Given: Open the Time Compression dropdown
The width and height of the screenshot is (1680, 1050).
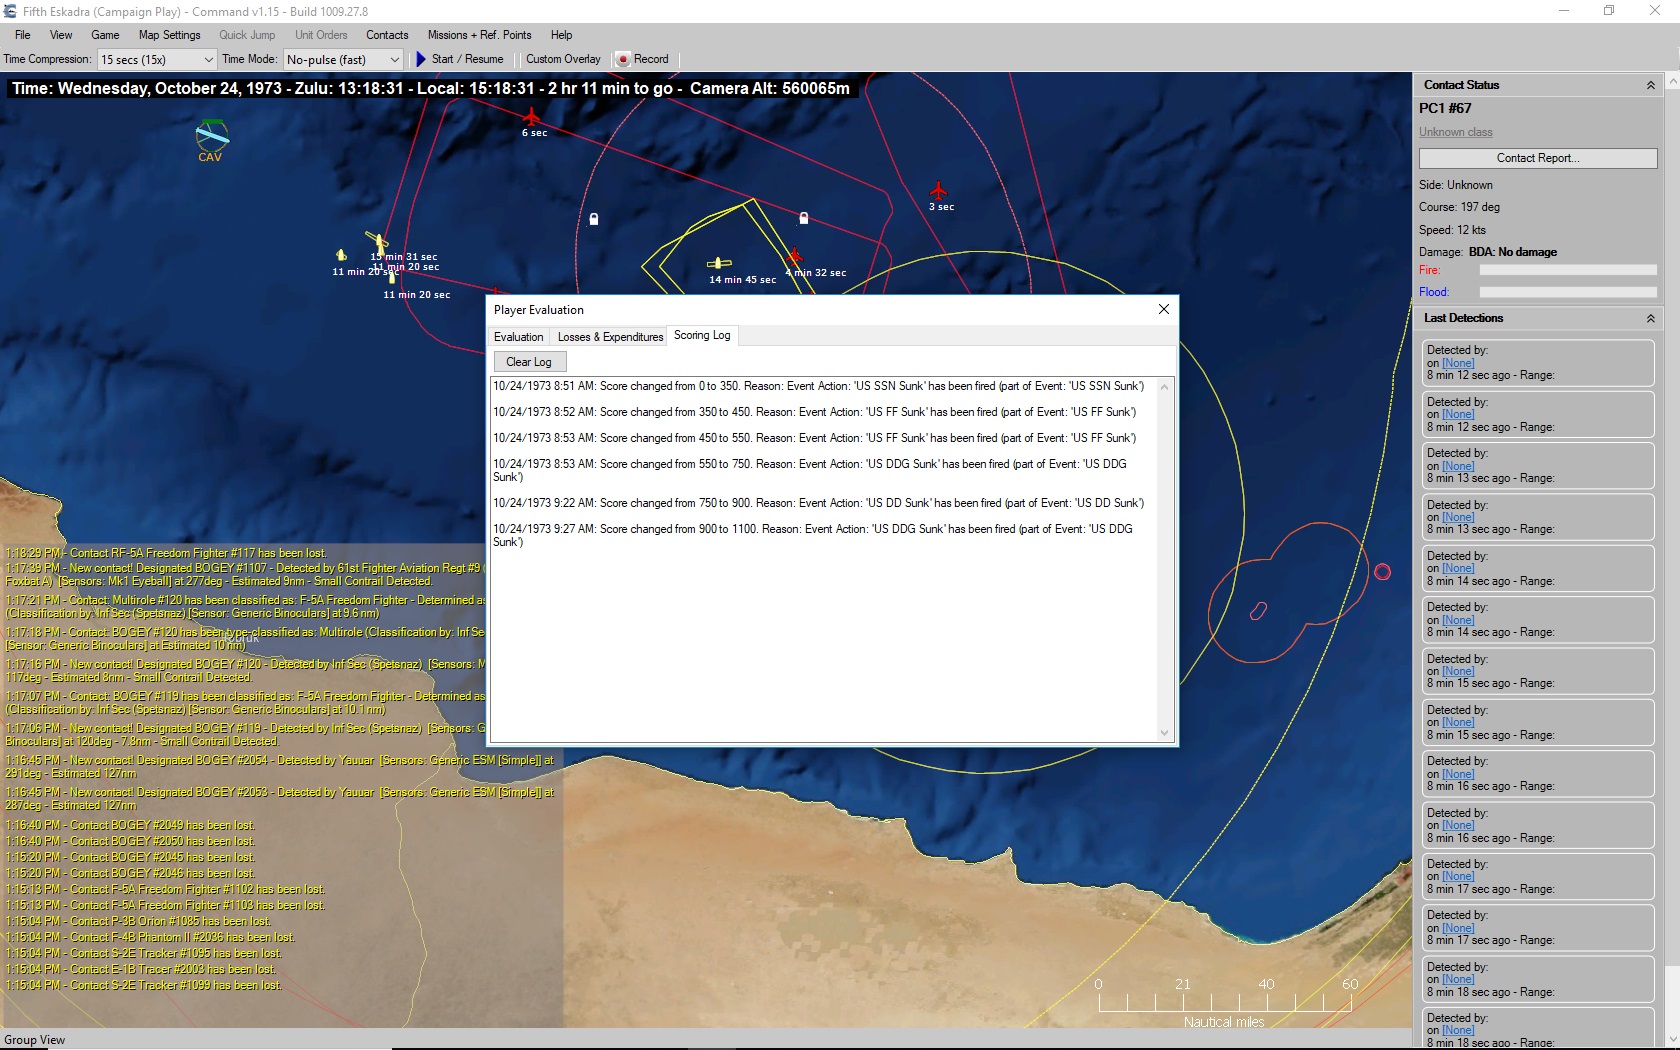Looking at the screenshot, I should (x=157, y=59).
